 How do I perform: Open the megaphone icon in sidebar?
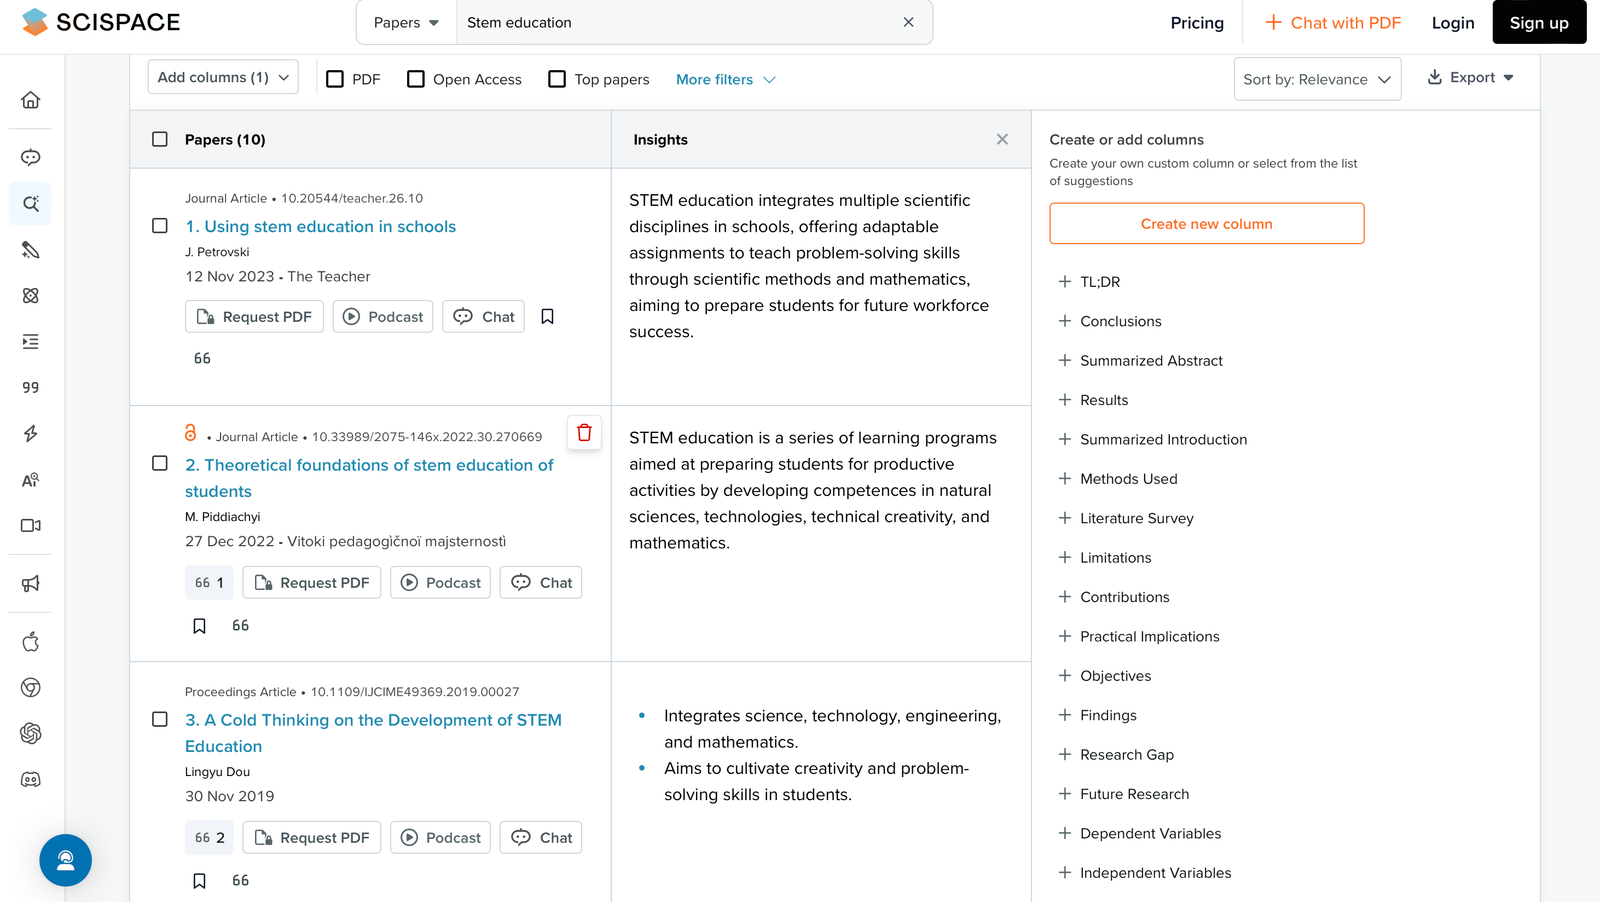pos(31,584)
